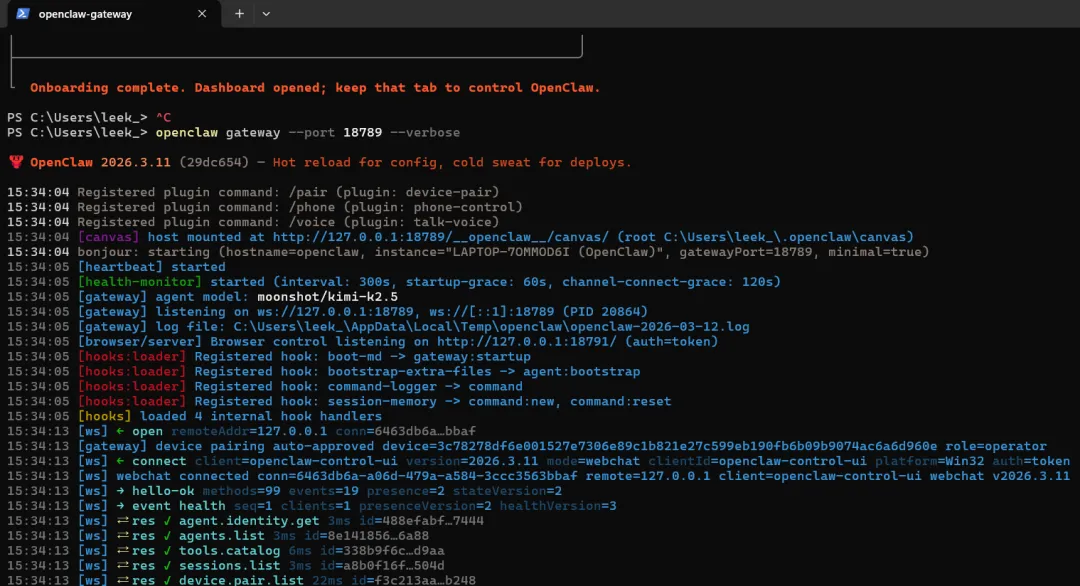Open a new terminal tab with plus

[239, 14]
